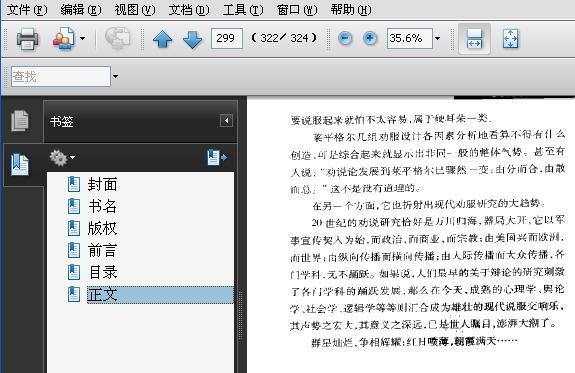Image resolution: width=575 pixels, height=373 pixels.
Task: Zoom in with the plus button
Action: pyautogui.click(x=370, y=38)
